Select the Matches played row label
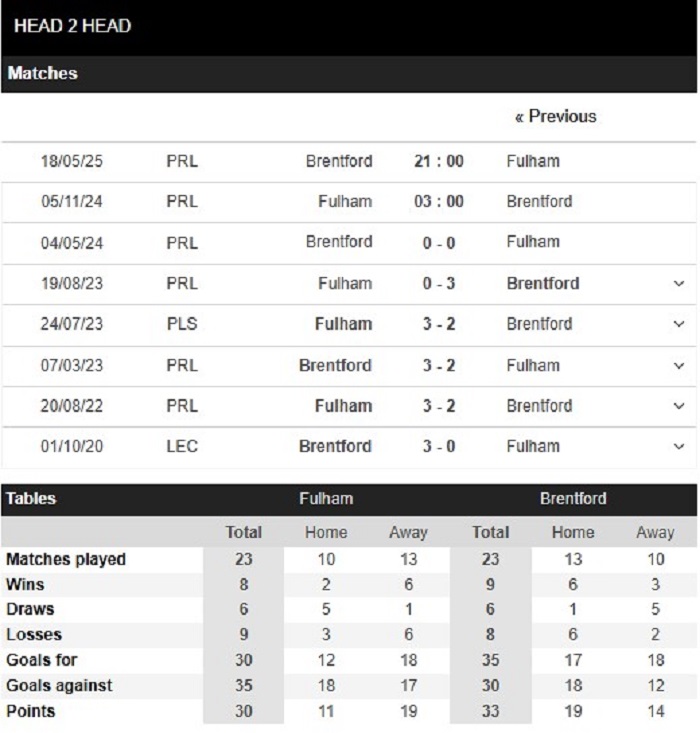Viewport: 700px width, 733px height. click(x=66, y=559)
